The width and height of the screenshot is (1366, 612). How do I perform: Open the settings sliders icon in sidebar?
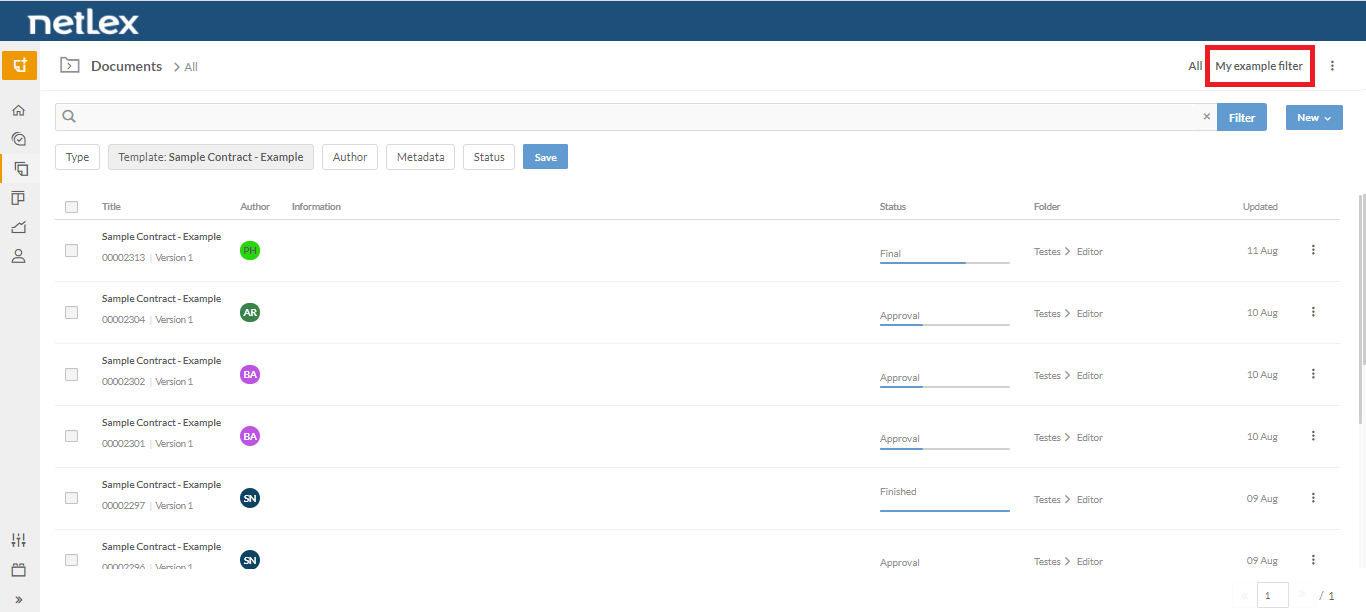tap(18, 540)
